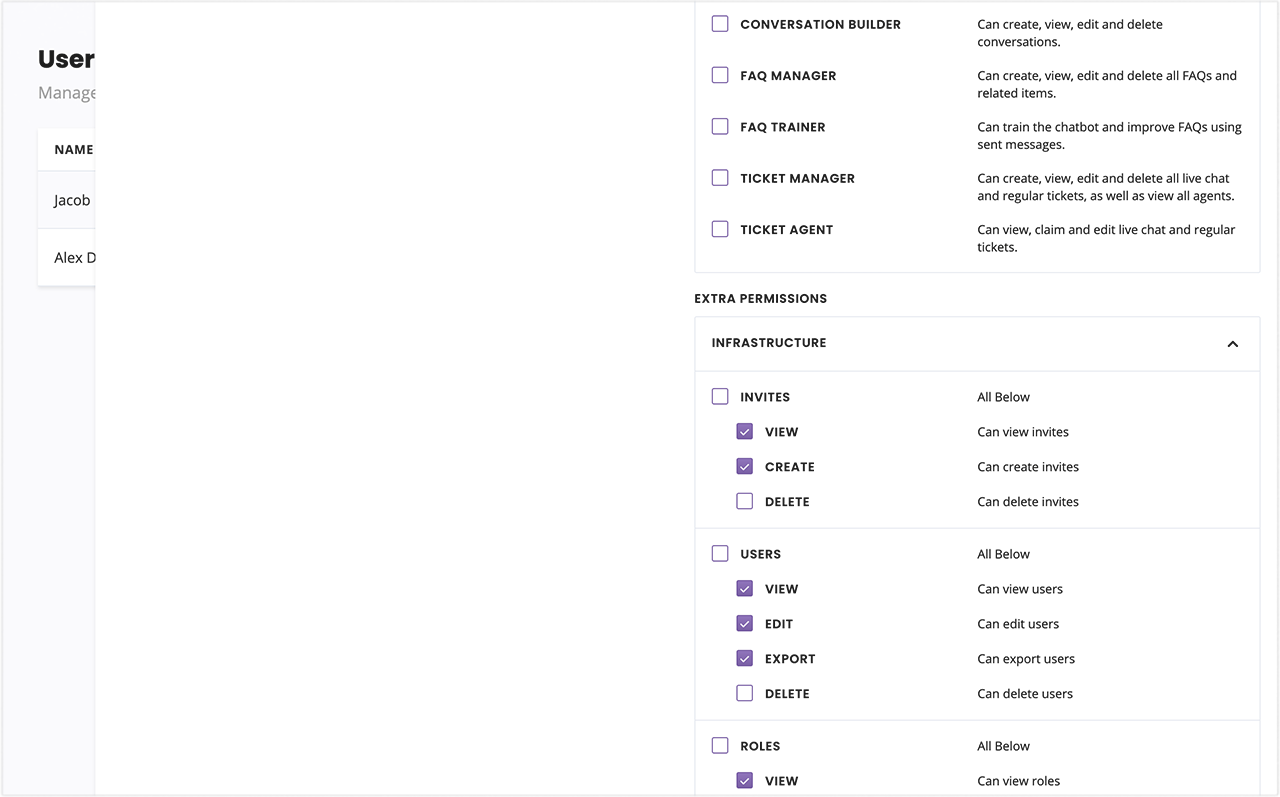The height and width of the screenshot is (797, 1280).
Task: Click the Name column header
Action: coord(73,149)
